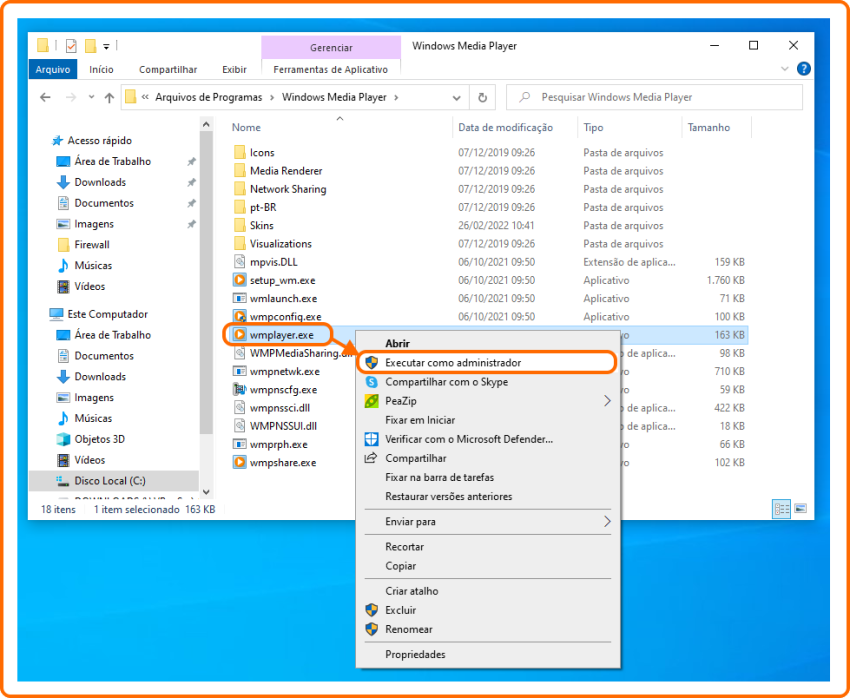Image resolution: width=850 pixels, height=698 pixels.
Task: Sort by the Tamanho column header
Action: [x=709, y=127]
